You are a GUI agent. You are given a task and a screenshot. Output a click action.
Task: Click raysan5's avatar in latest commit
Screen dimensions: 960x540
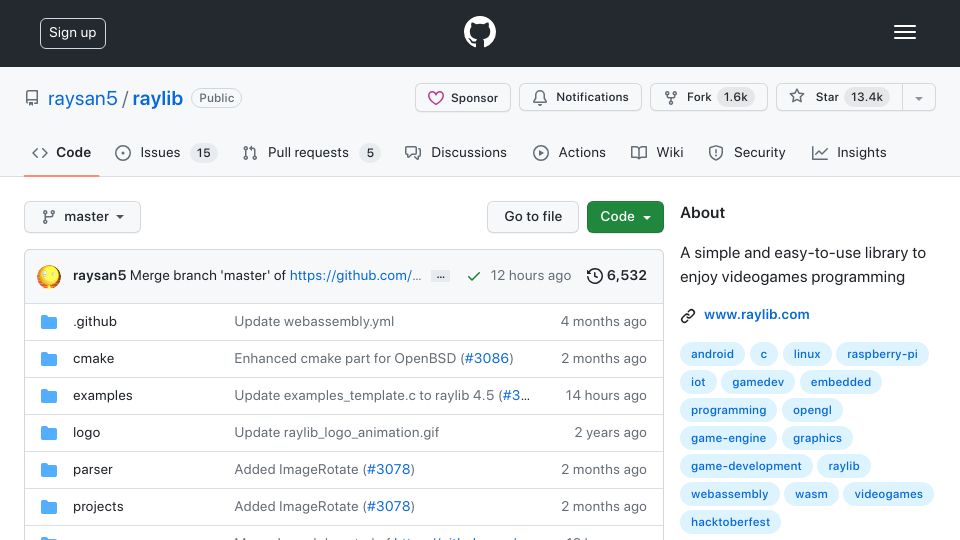tap(49, 276)
